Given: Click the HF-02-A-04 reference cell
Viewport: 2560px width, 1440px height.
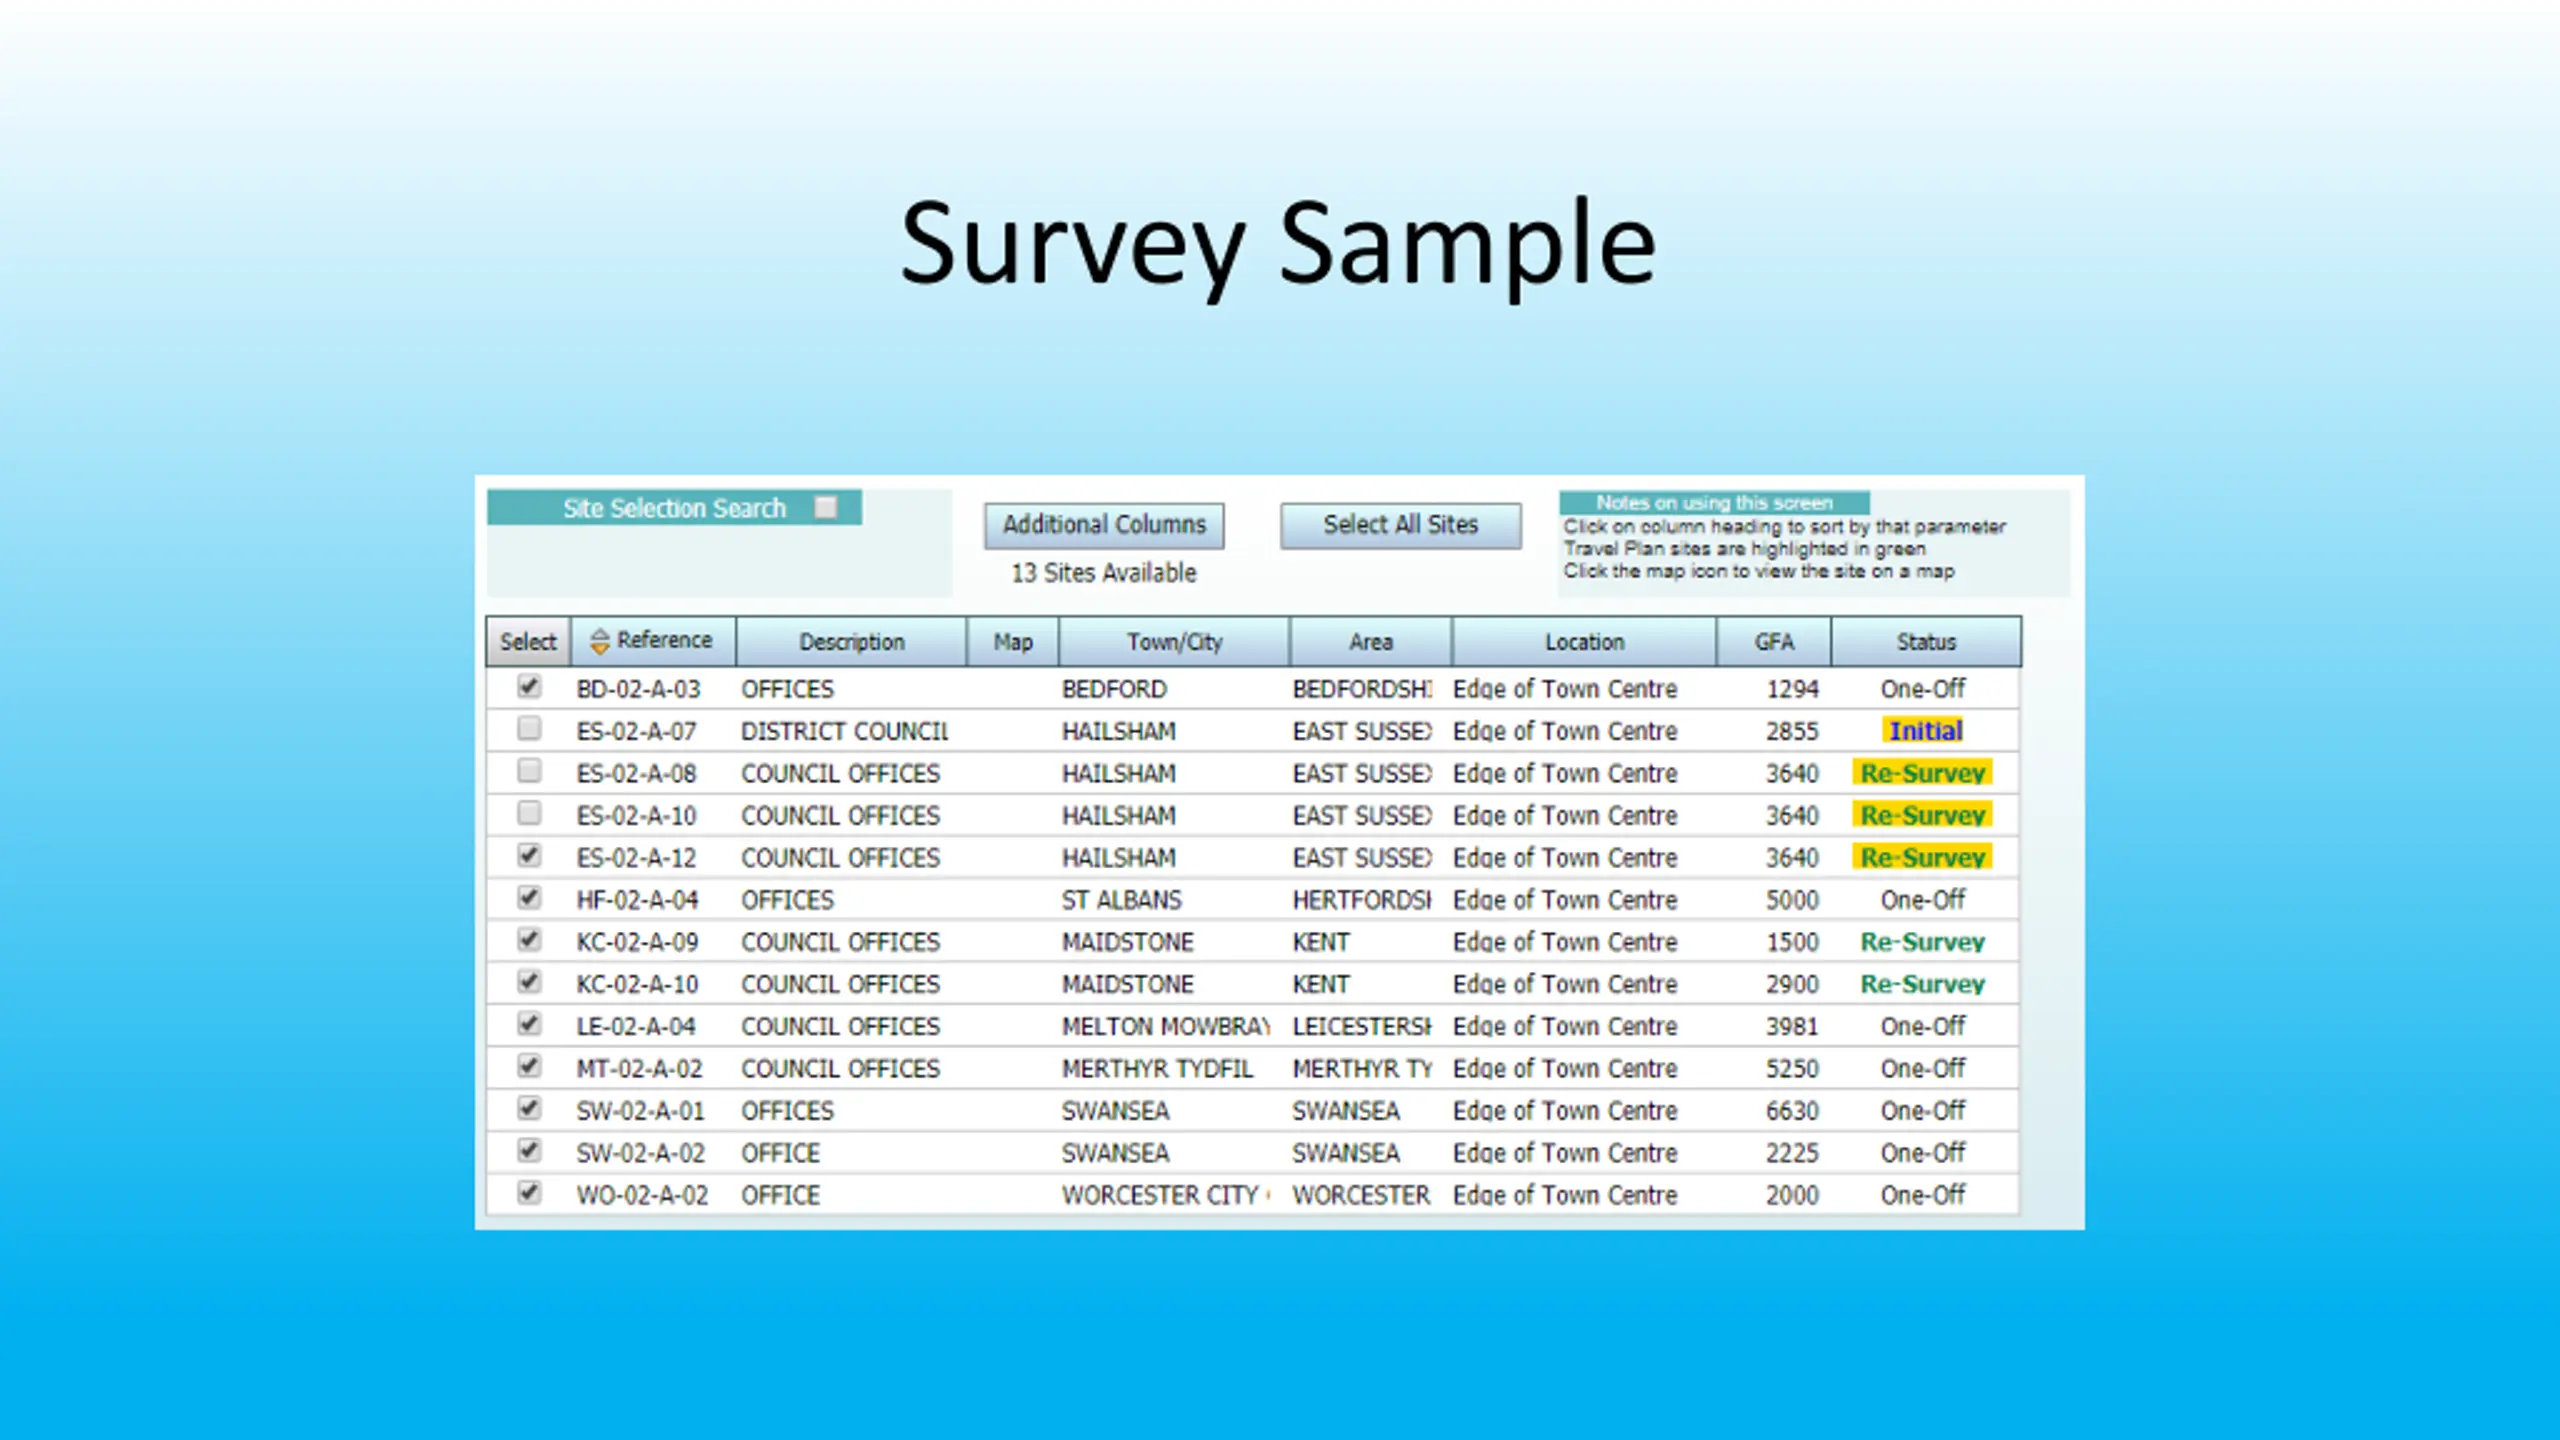Looking at the screenshot, I should pyautogui.click(x=637, y=900).
